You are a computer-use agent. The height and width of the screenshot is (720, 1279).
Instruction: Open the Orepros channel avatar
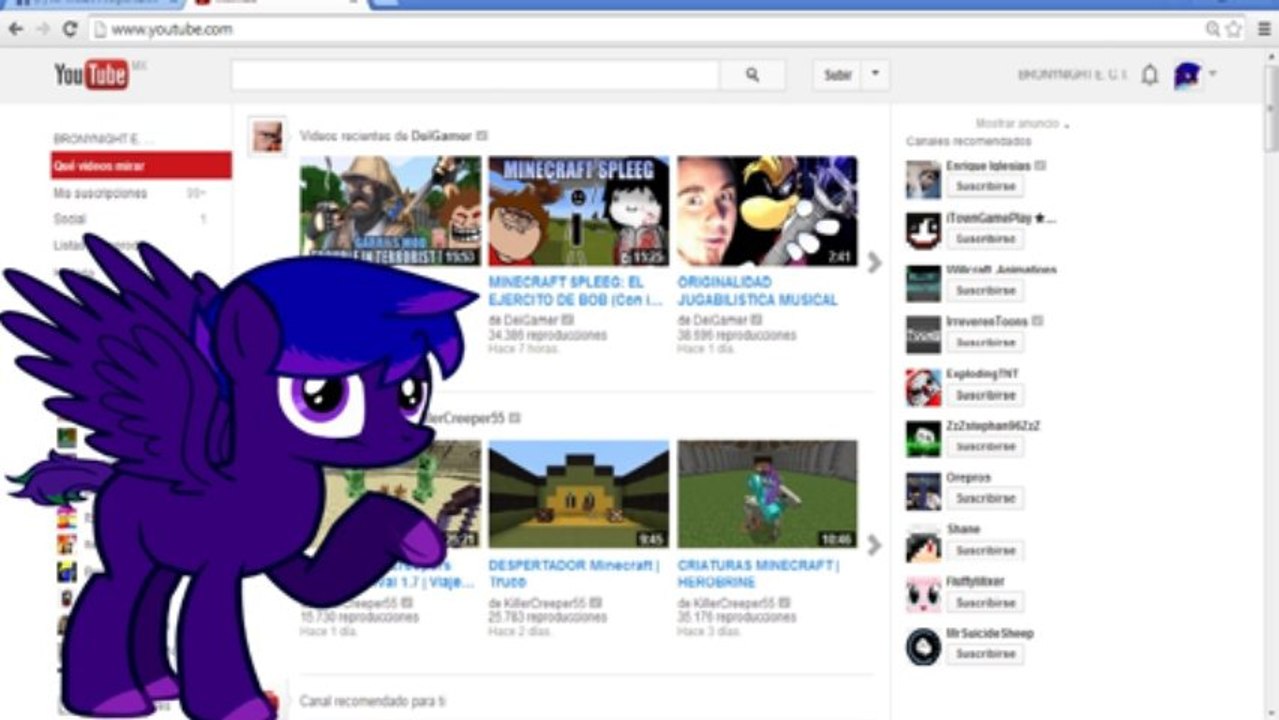point(923,491)
